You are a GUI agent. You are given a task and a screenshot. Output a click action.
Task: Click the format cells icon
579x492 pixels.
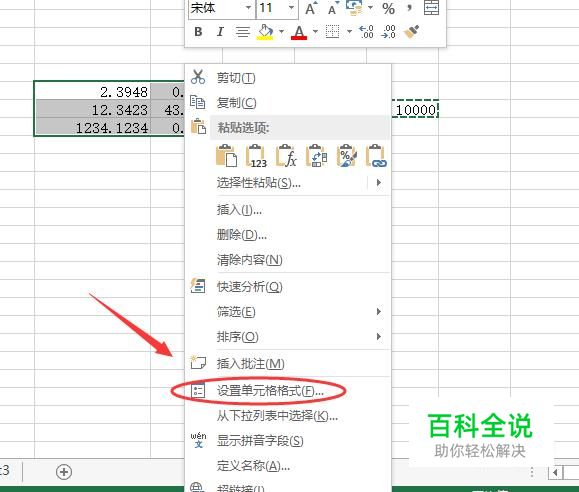[x=198, y=390]
